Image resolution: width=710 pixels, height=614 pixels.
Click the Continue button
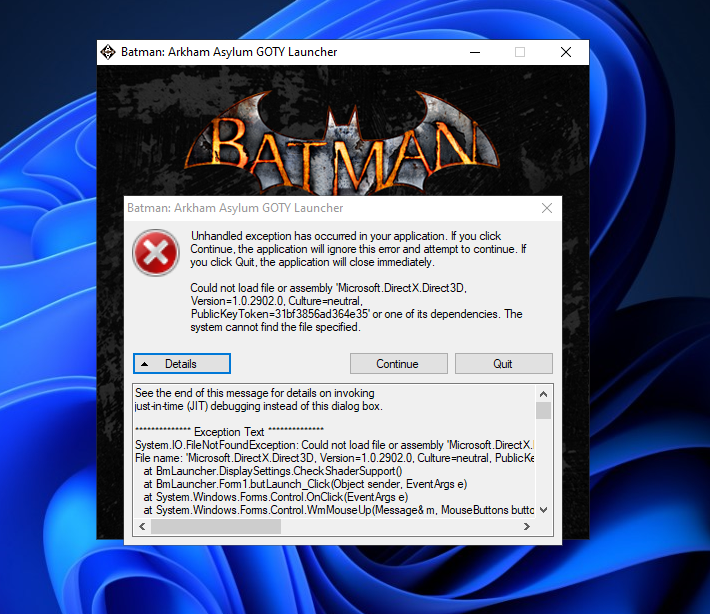click(398, 364)
